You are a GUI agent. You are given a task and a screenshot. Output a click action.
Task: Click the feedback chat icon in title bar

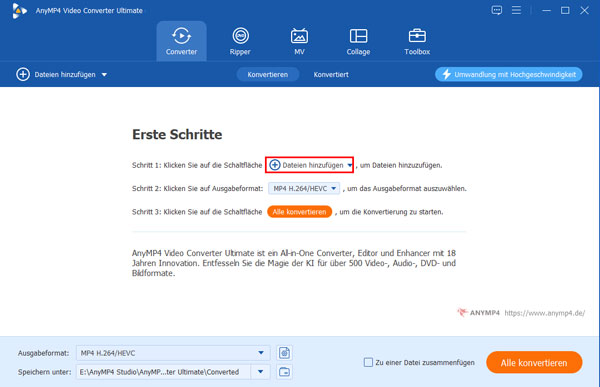[x=497, y=10]
